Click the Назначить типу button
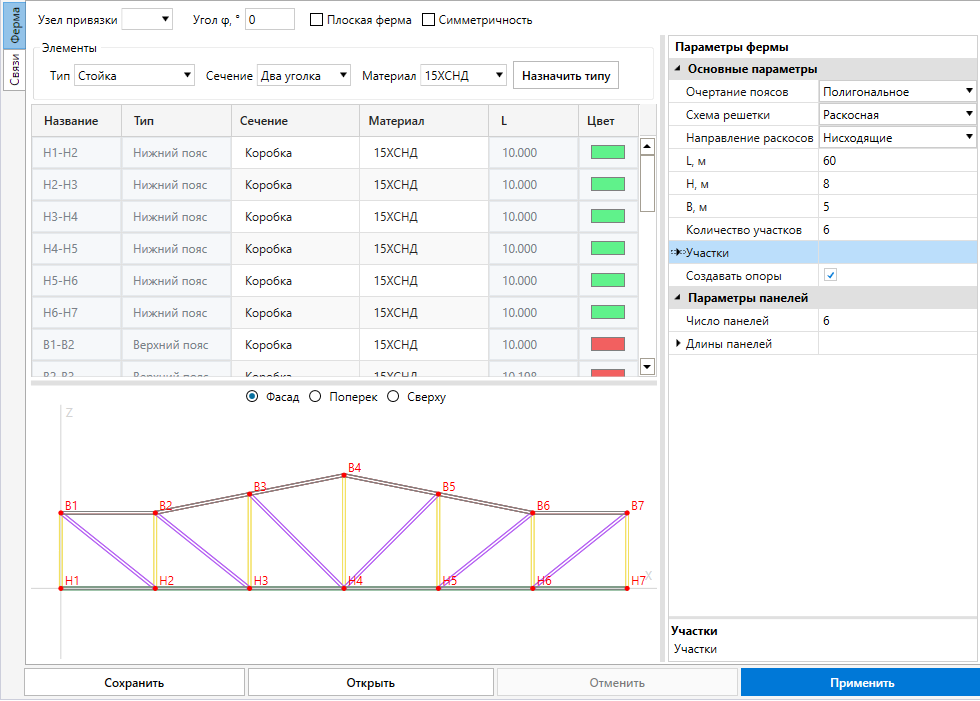The width and height of the screenshot is (980, 701). point(566,76)
